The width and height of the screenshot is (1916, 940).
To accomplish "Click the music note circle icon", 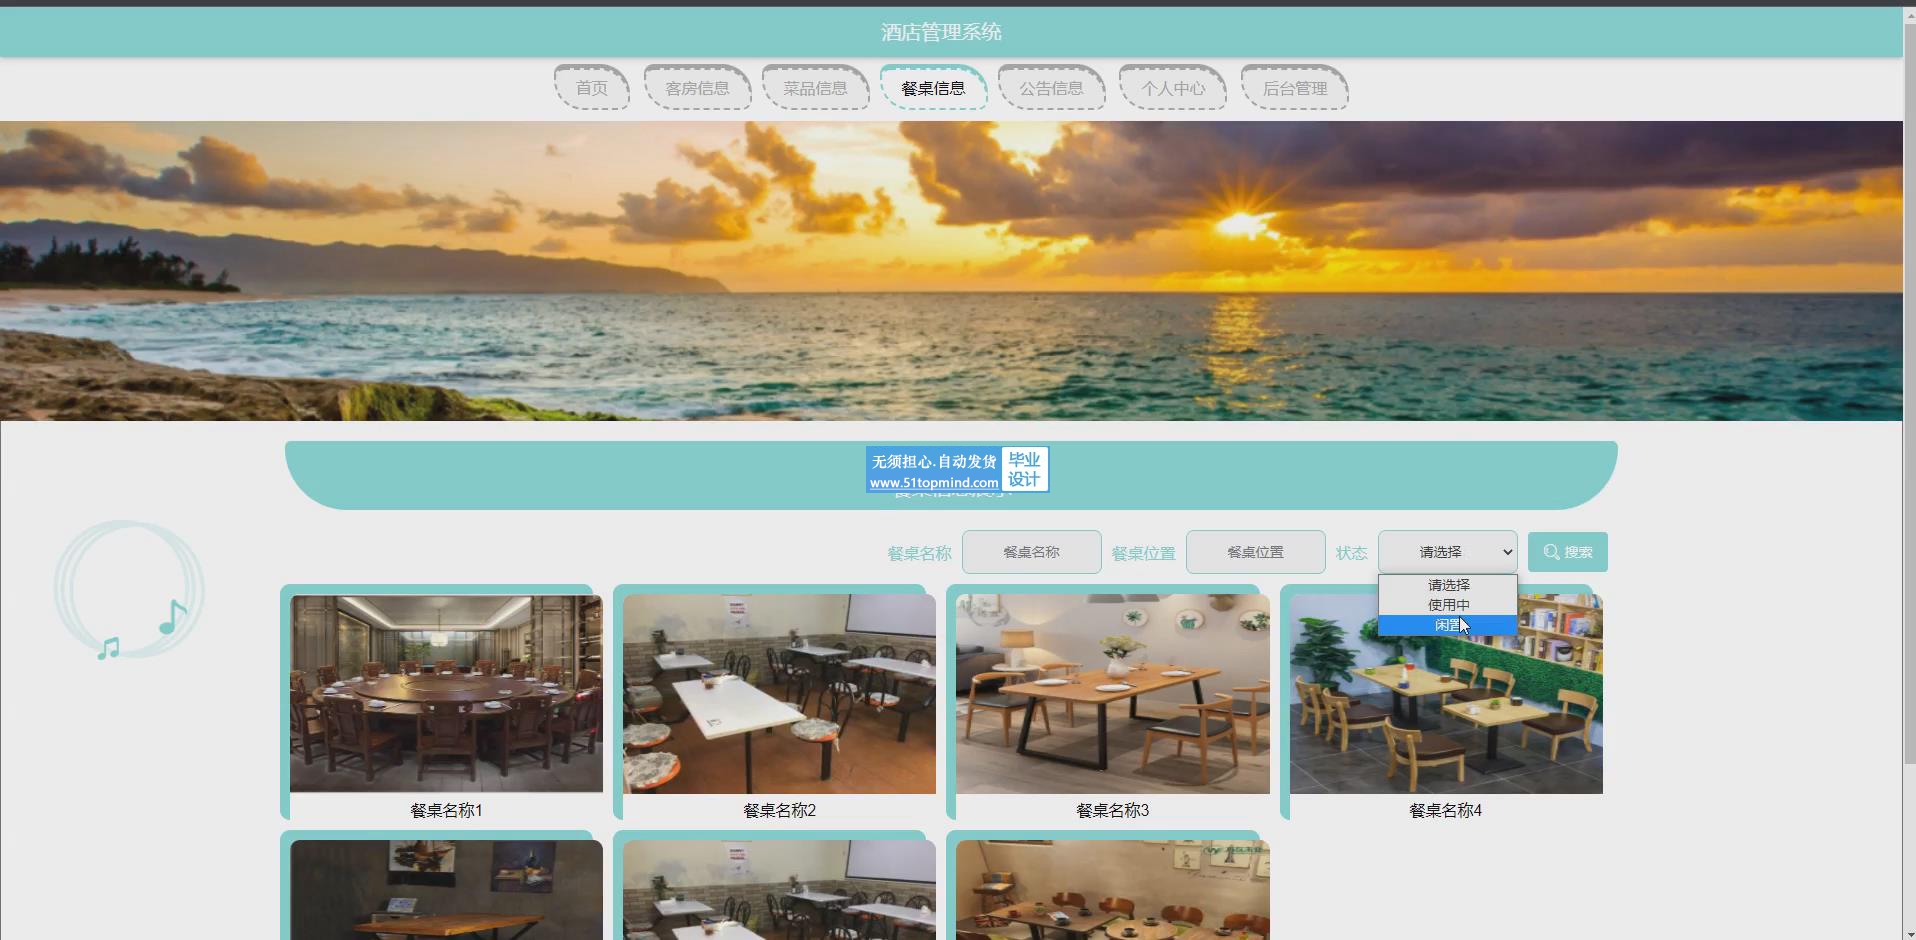I will [x=129, y=590].
